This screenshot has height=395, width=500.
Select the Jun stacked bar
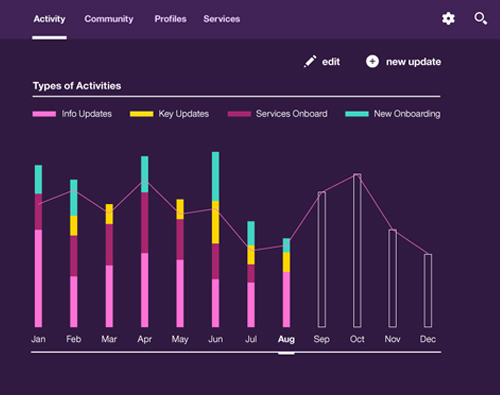[215, 239]
